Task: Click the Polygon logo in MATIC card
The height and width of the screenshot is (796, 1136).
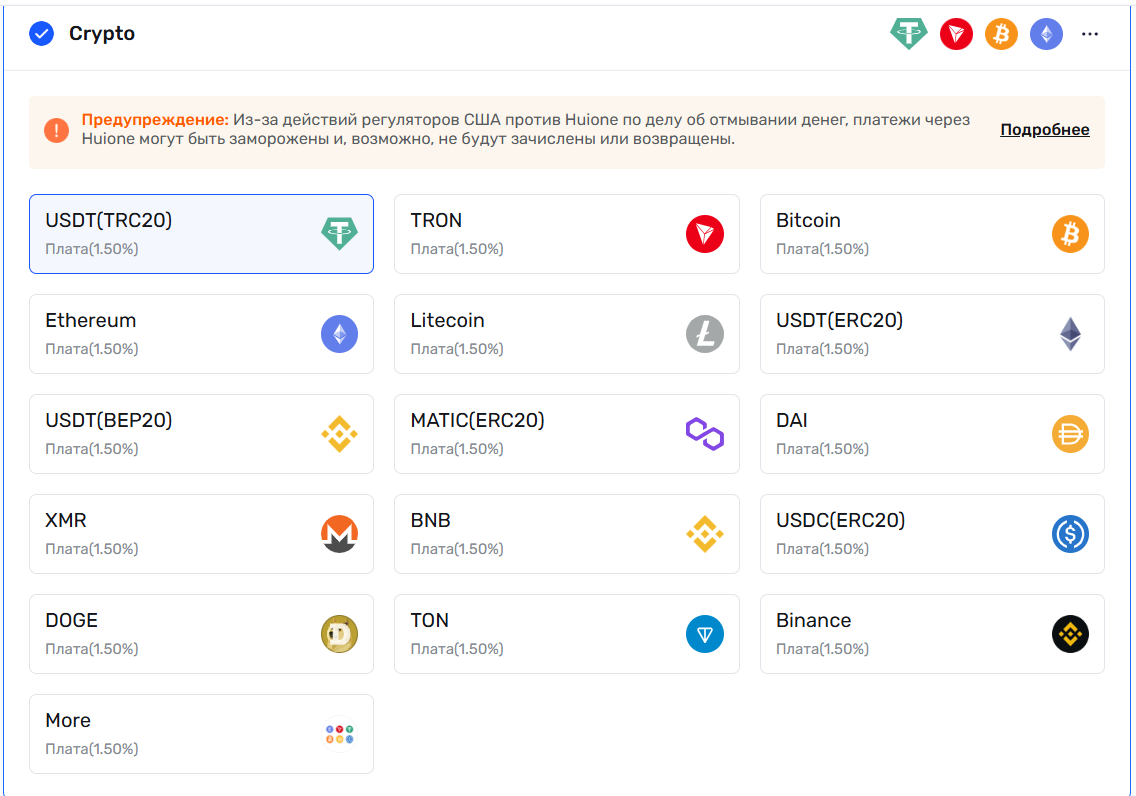Action: point(704,434)
